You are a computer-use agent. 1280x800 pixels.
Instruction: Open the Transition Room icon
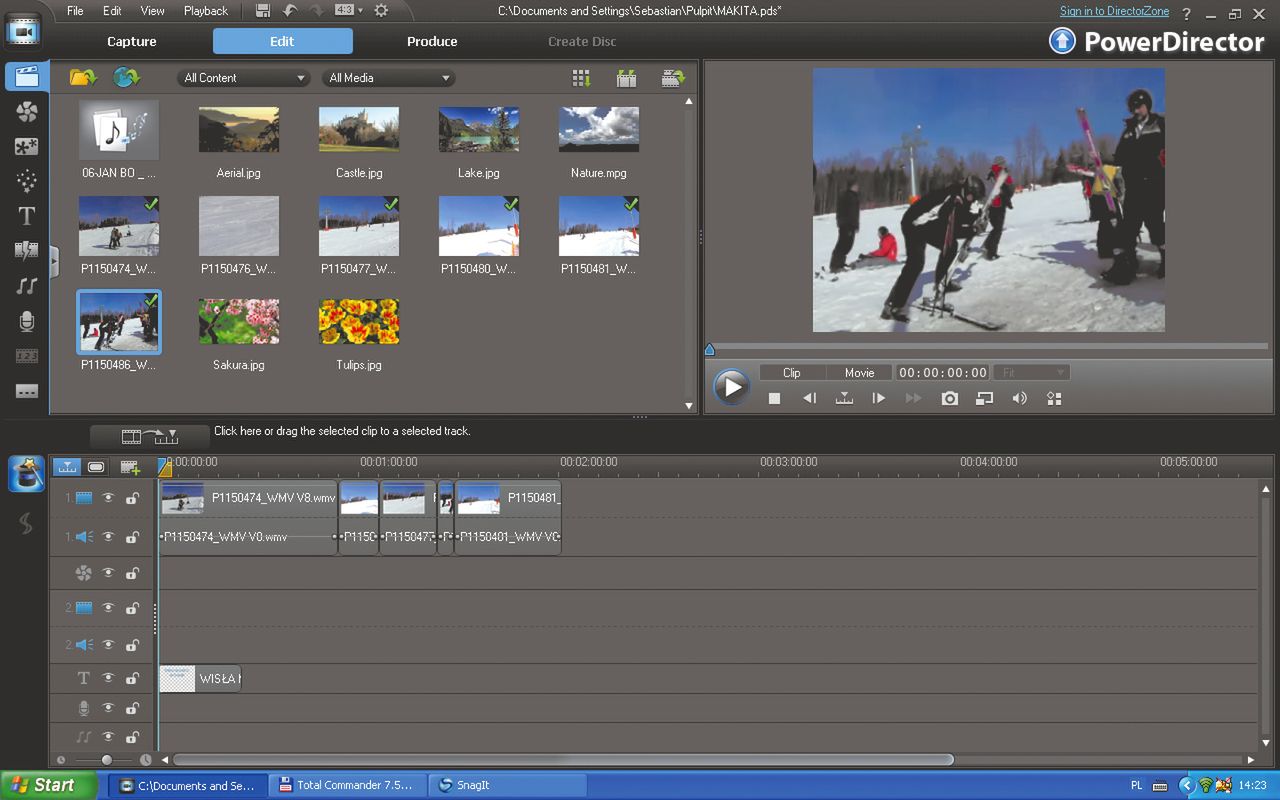pyautogui.click(x=27, y=250)
